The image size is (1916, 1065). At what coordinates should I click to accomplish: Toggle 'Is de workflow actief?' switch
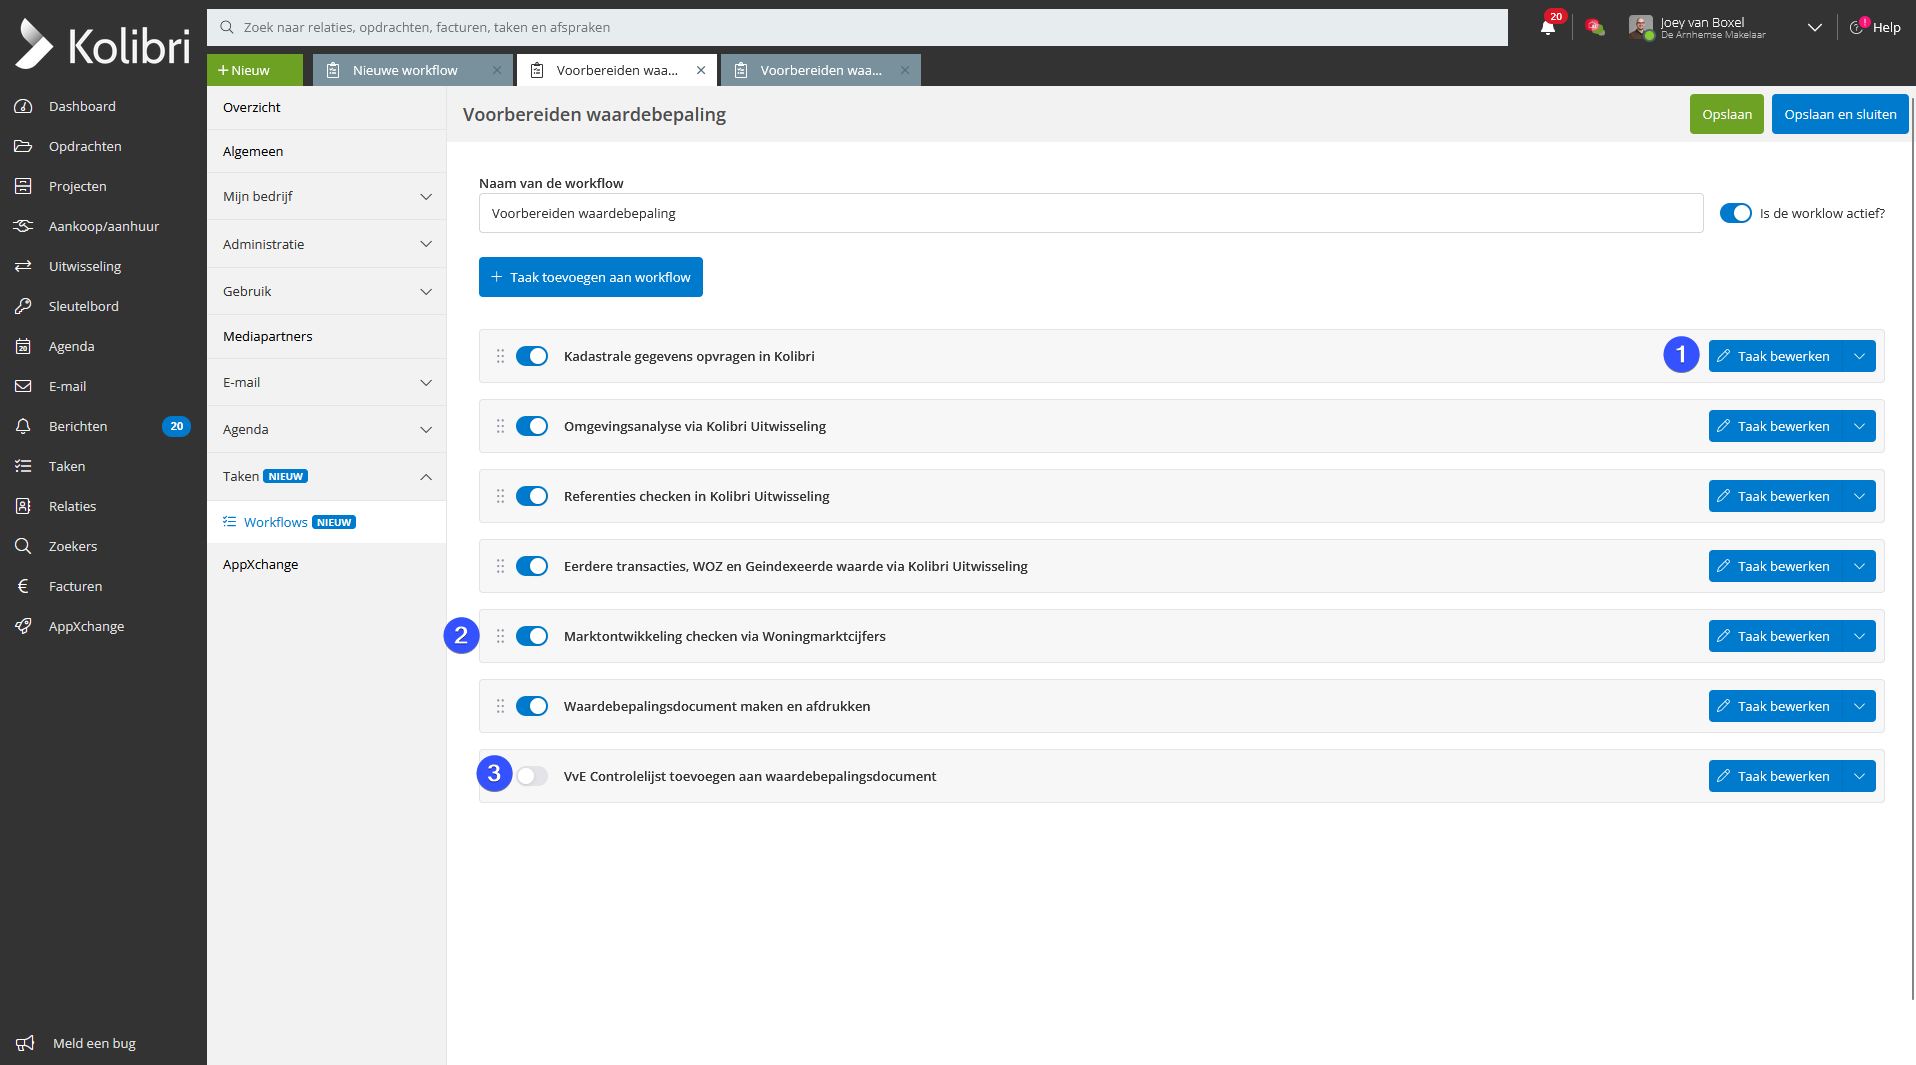tap(1735, 213)
